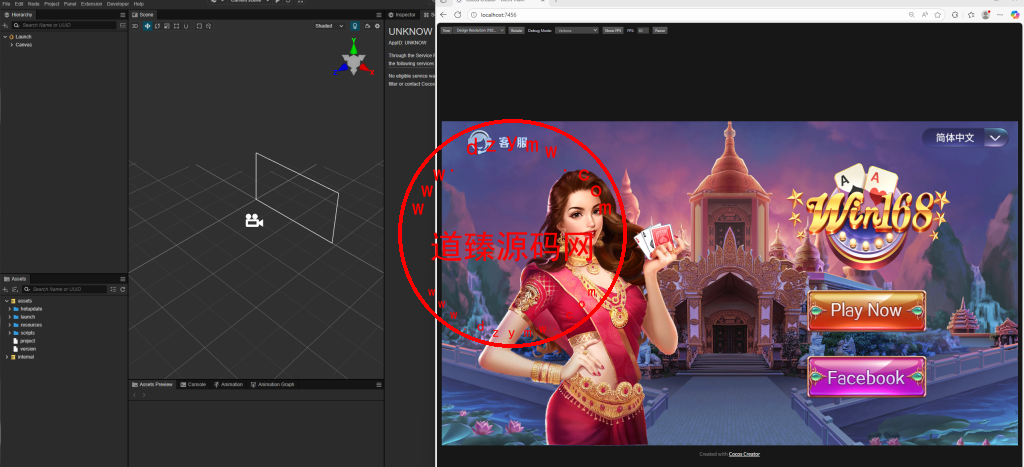Click the Play Now button
Image resolution: width=1024 pixels, height=467 pixels.
(867, 311)
